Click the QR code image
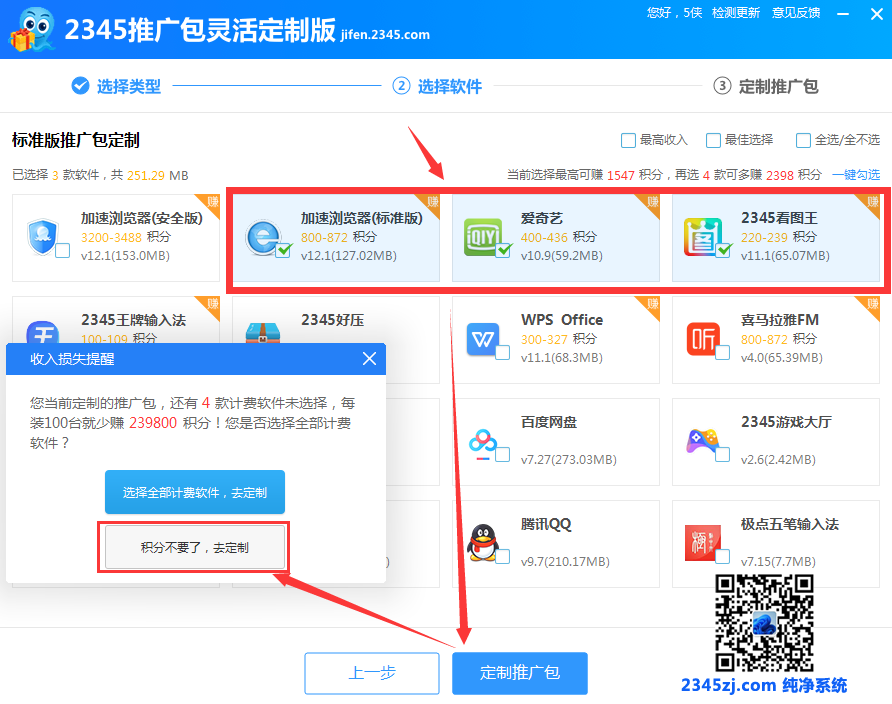 [764, 623]
